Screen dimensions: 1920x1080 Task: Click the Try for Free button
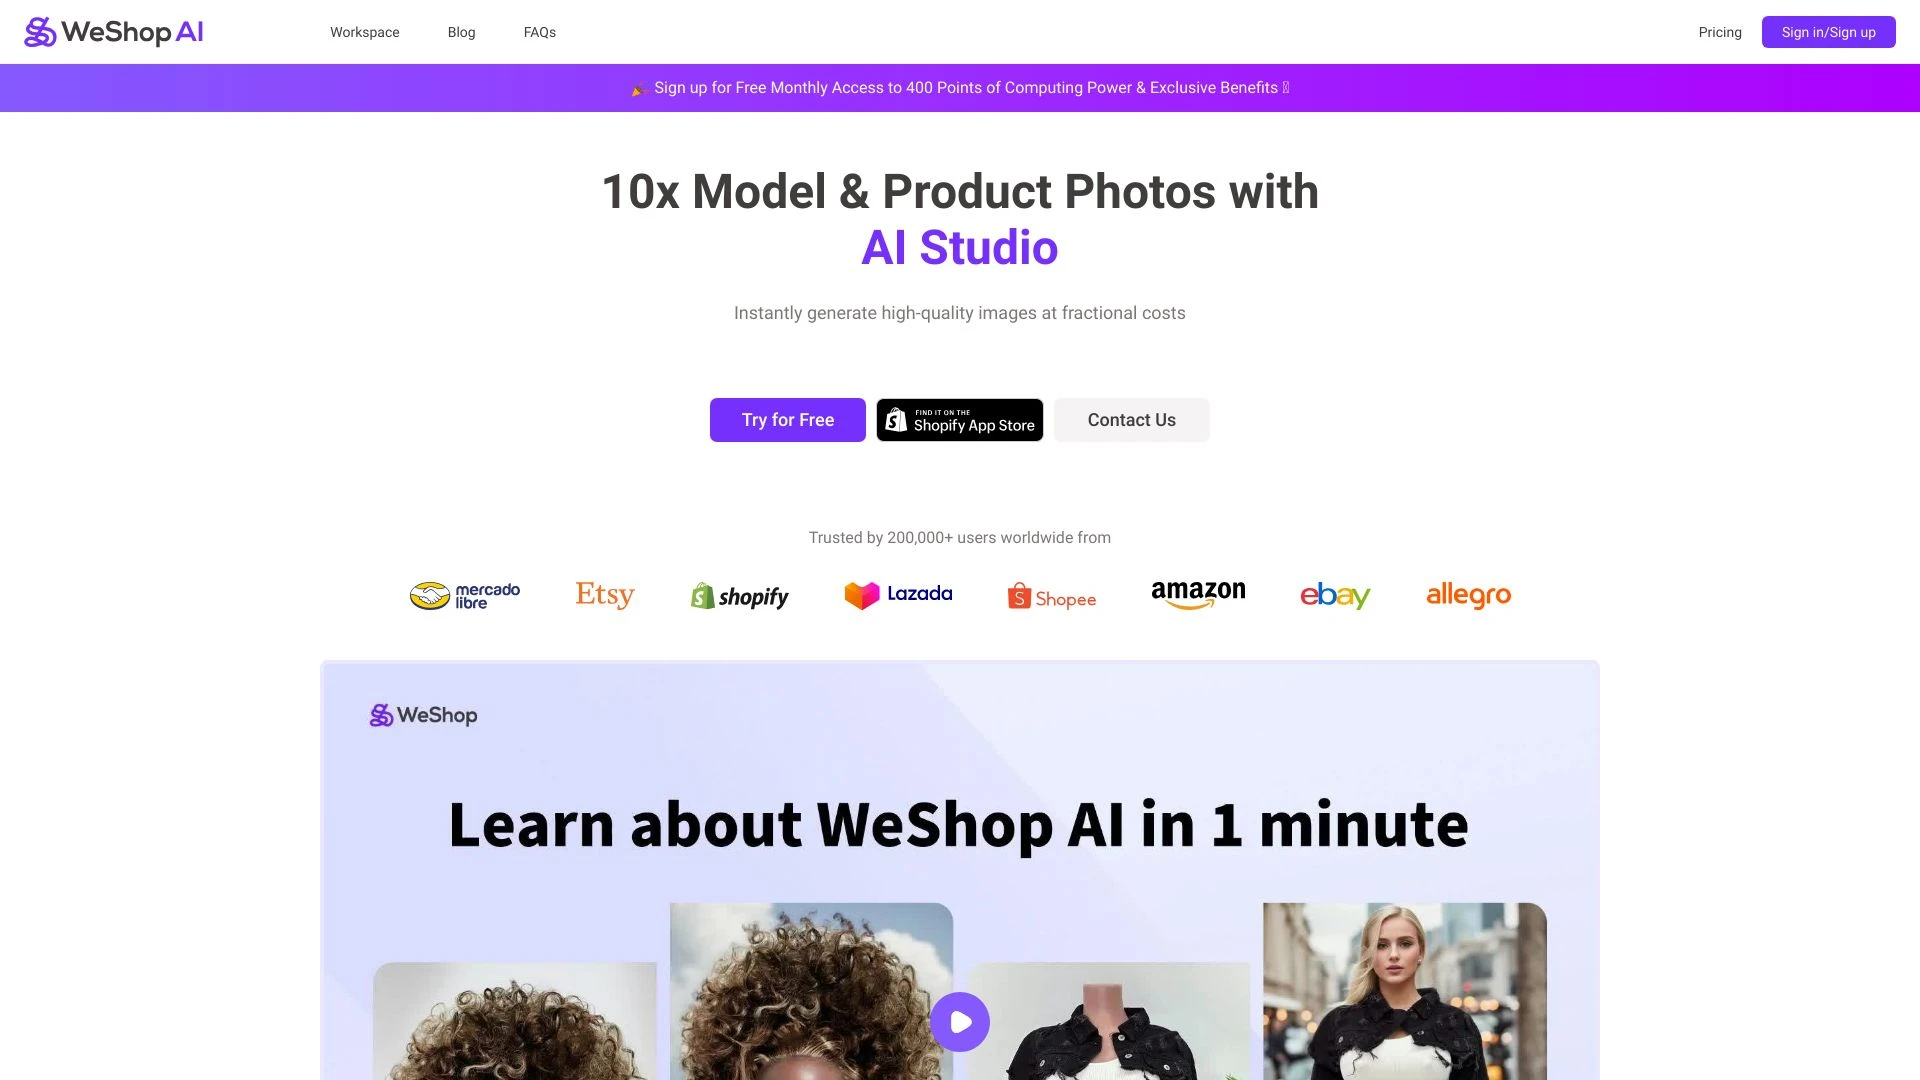[787, 419]
